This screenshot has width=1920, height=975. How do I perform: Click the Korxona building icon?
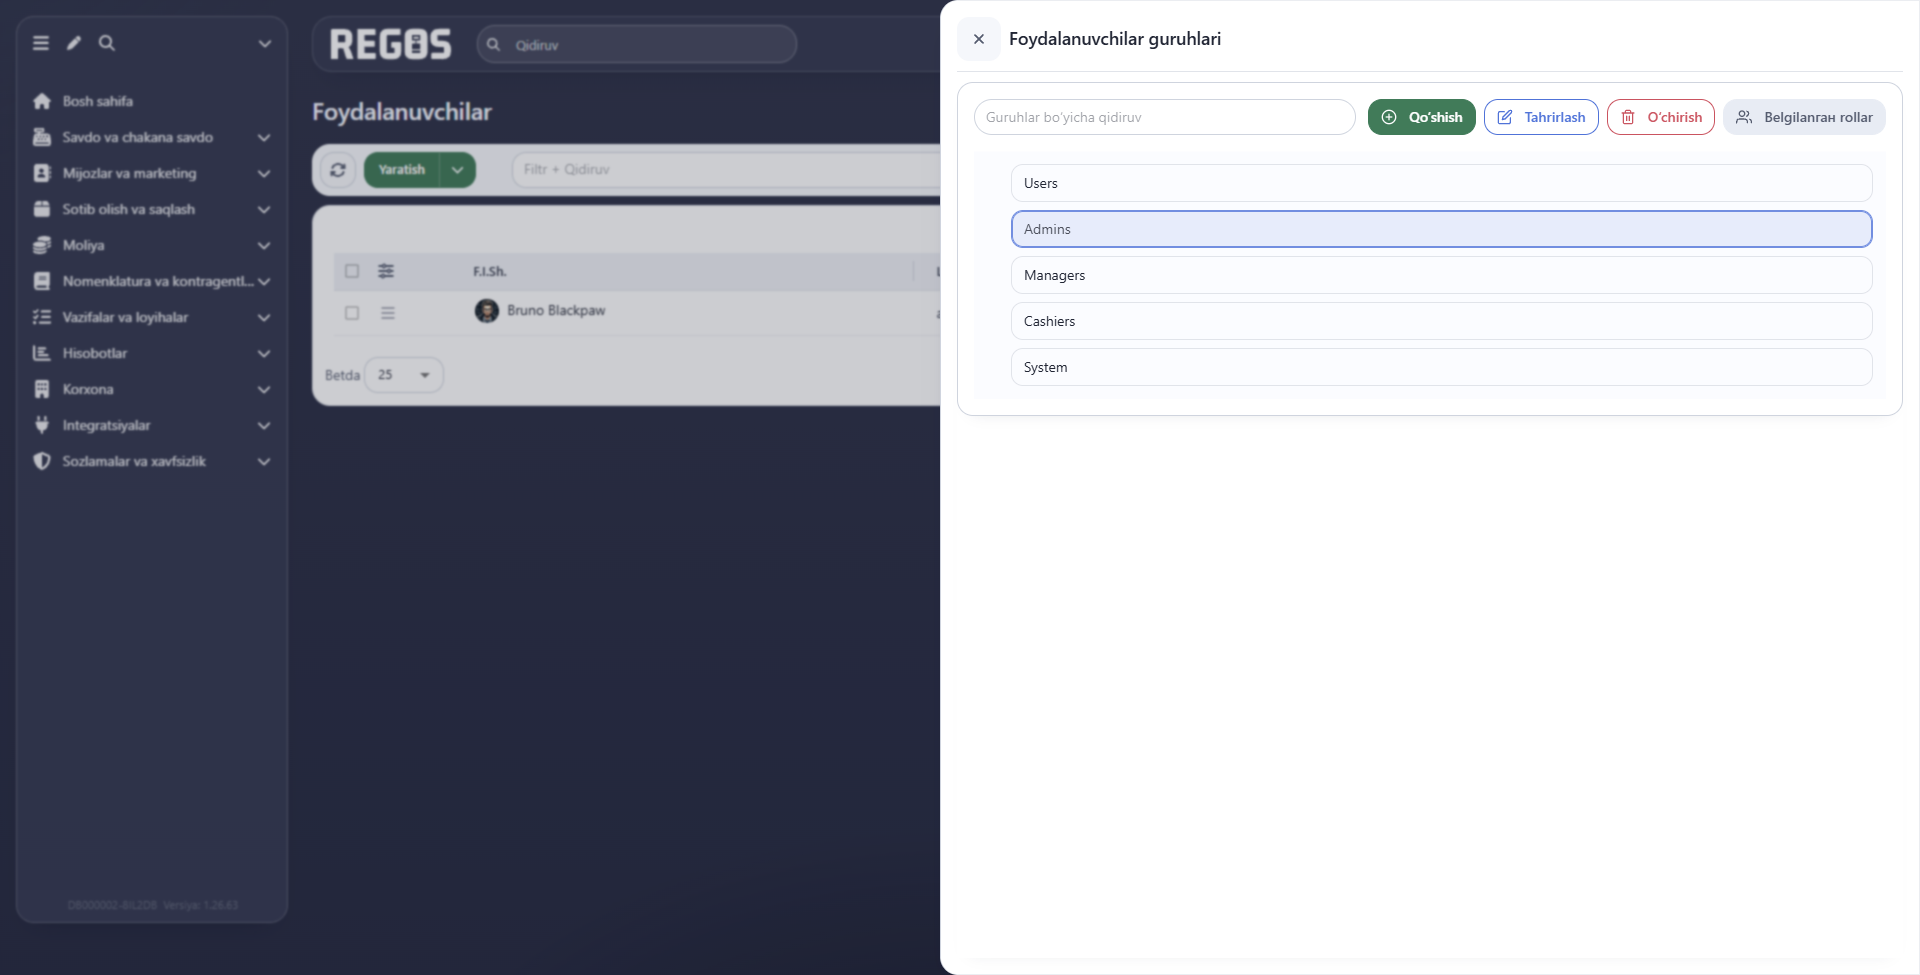(x=42, y=389)
